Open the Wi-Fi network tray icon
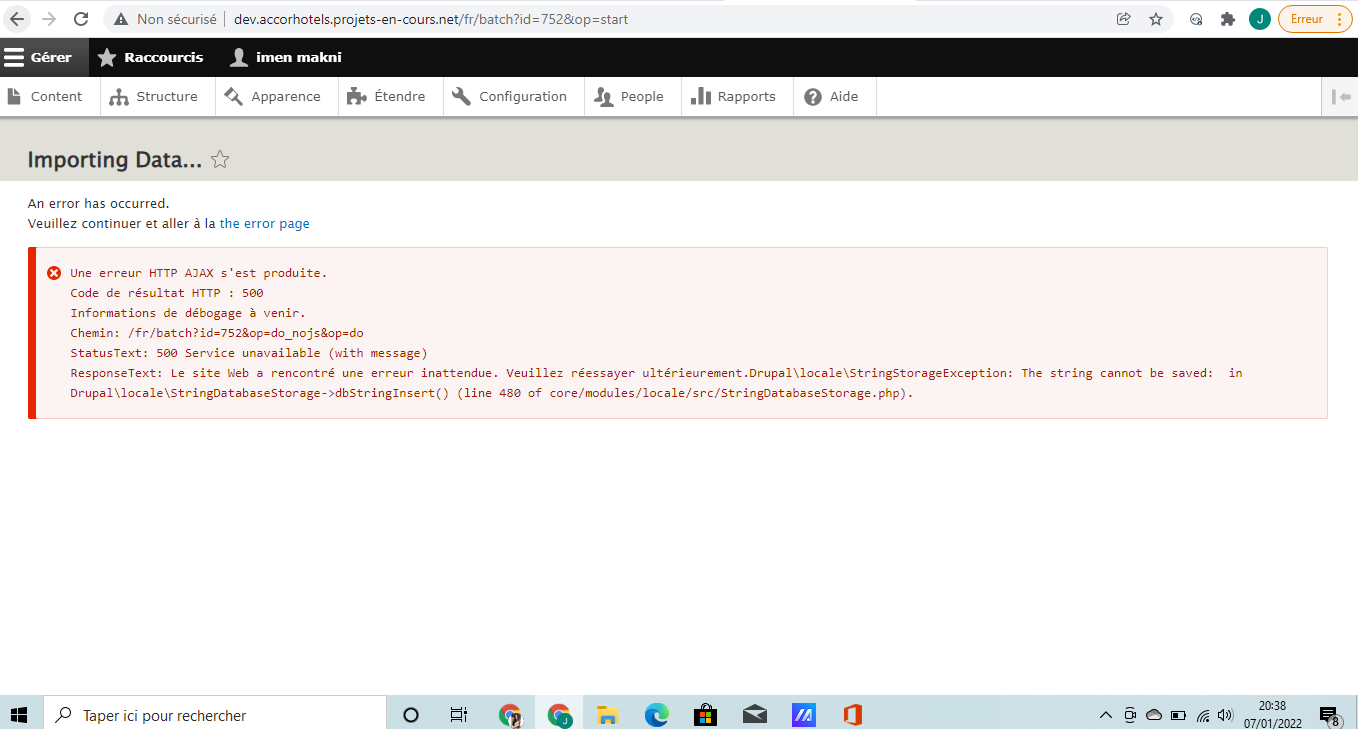The width and height of the screenshot is (1358, 729). [x=1203, y=714]
